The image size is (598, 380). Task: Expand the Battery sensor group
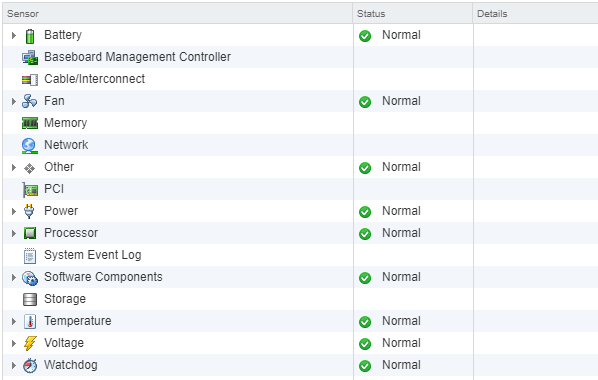(14, 35)
